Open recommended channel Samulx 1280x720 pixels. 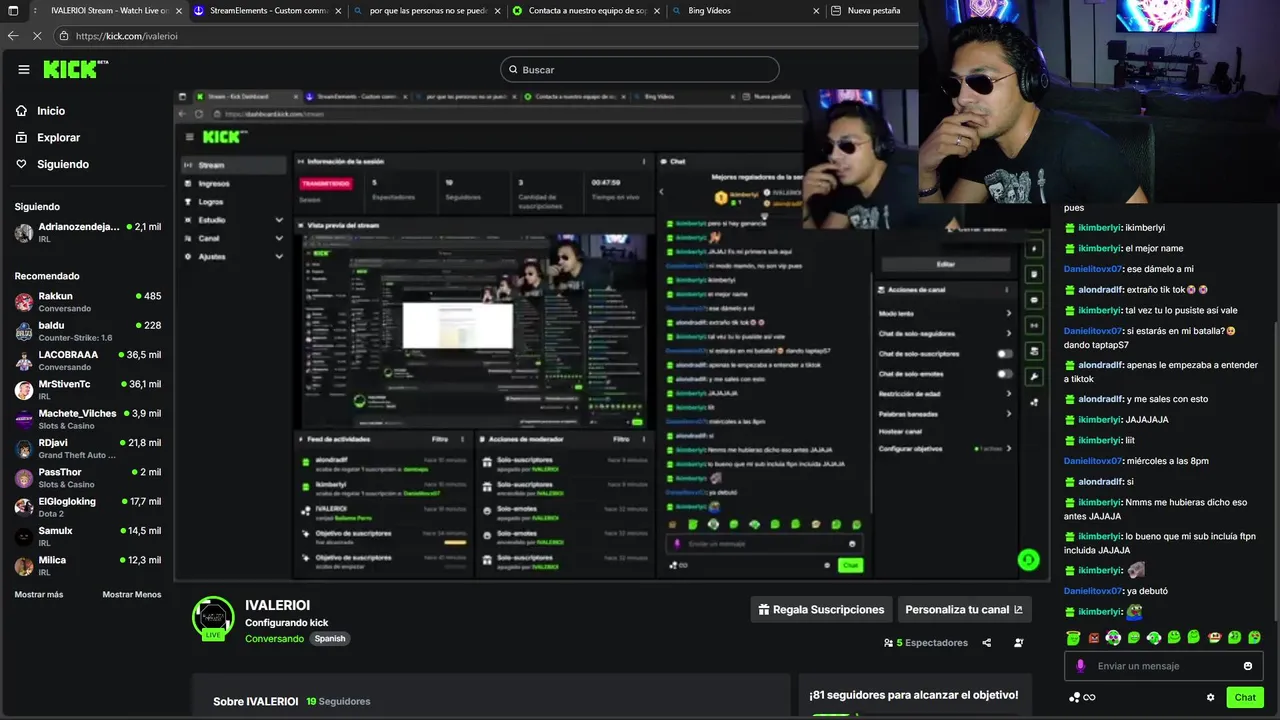click(x=88, y=537)
